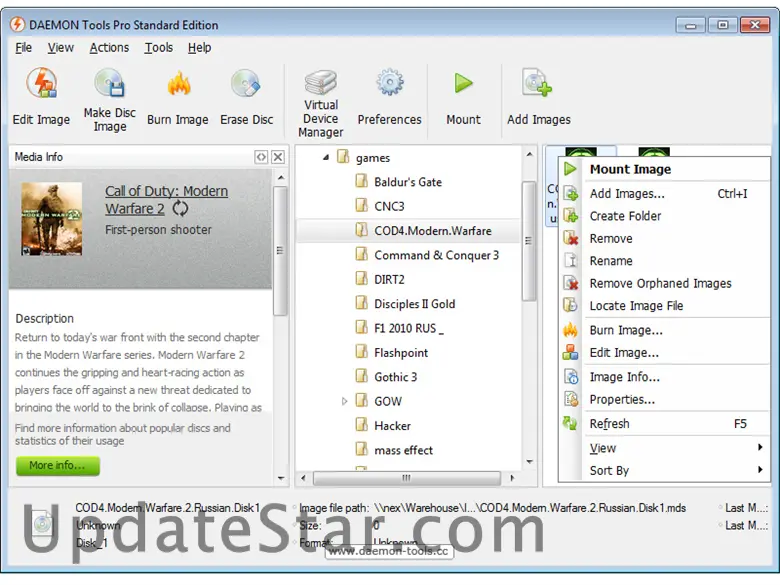This screenshot has height=585, width=780.
Task: Click the More info... button
Action: (58, 466)
